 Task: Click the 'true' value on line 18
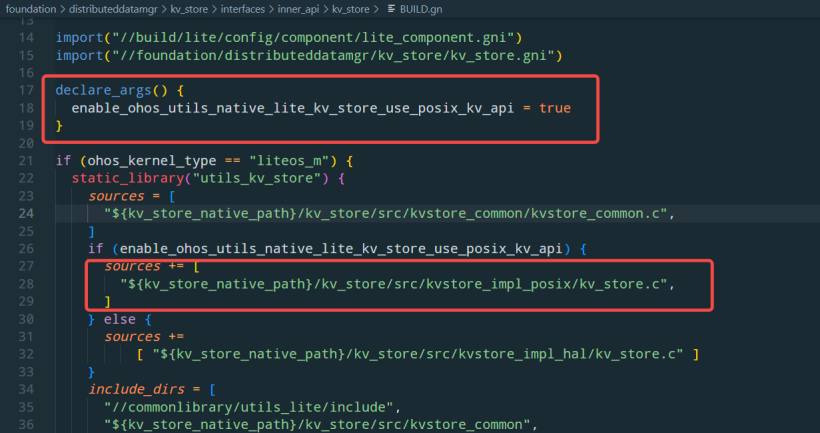click(x=555, y=107)
